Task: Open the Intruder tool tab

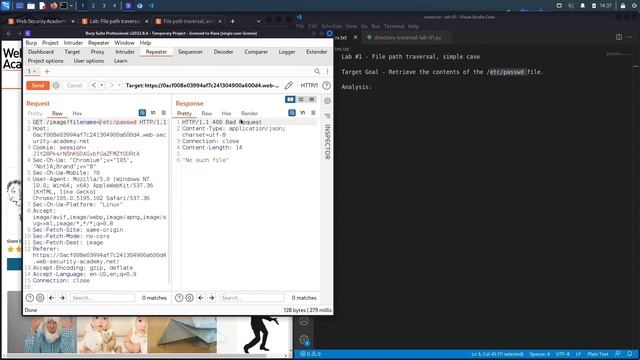Action: pyautogui.click(x=125, y=52)
